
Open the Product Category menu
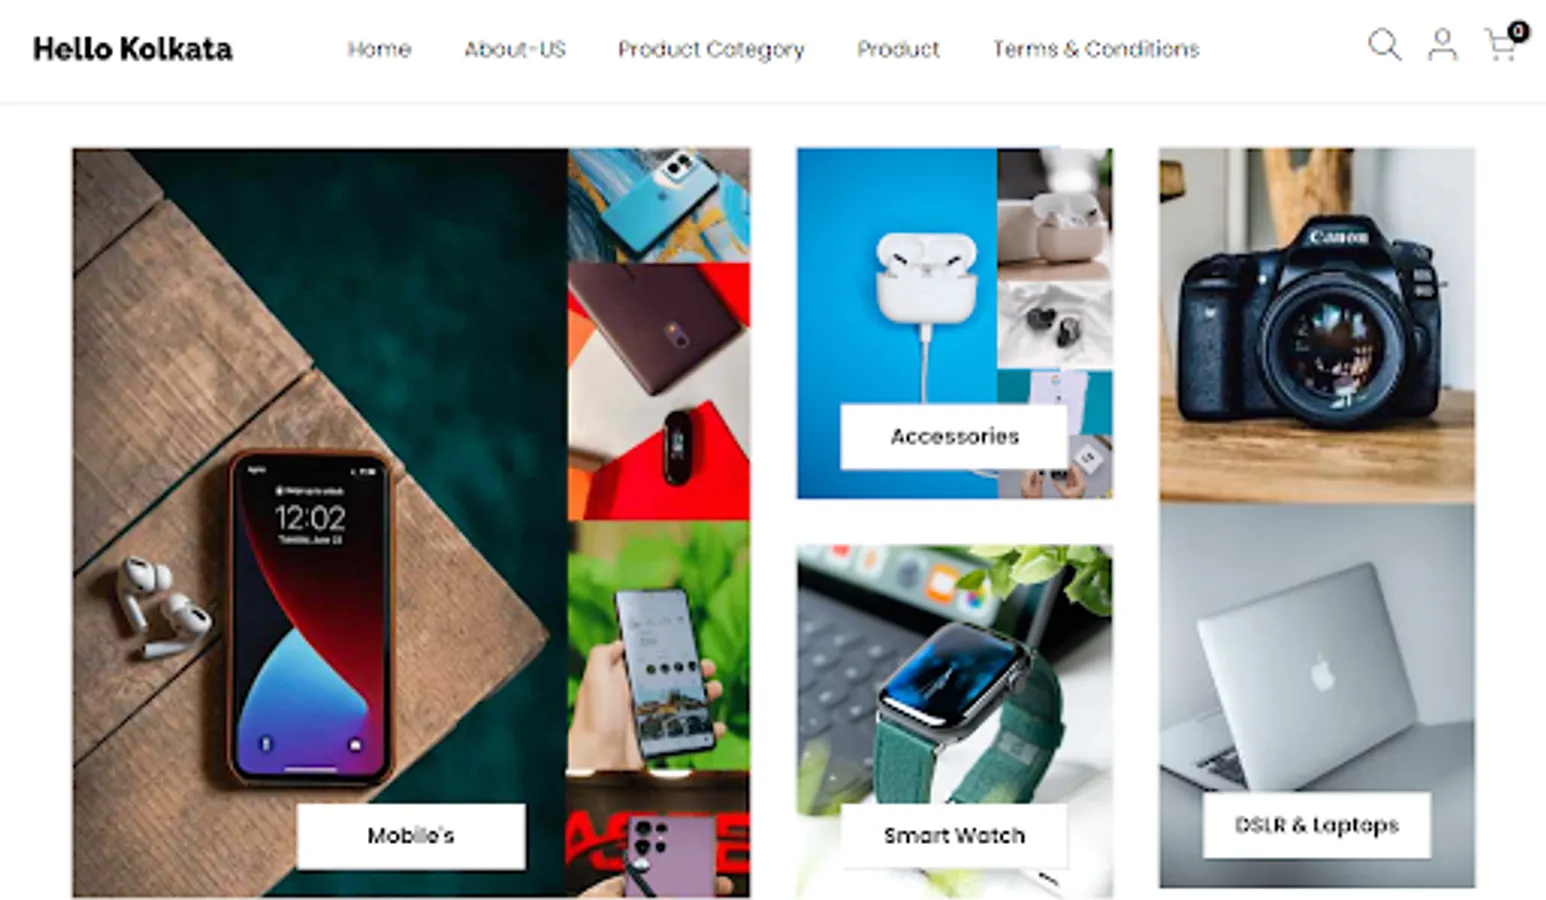point(711,49)
